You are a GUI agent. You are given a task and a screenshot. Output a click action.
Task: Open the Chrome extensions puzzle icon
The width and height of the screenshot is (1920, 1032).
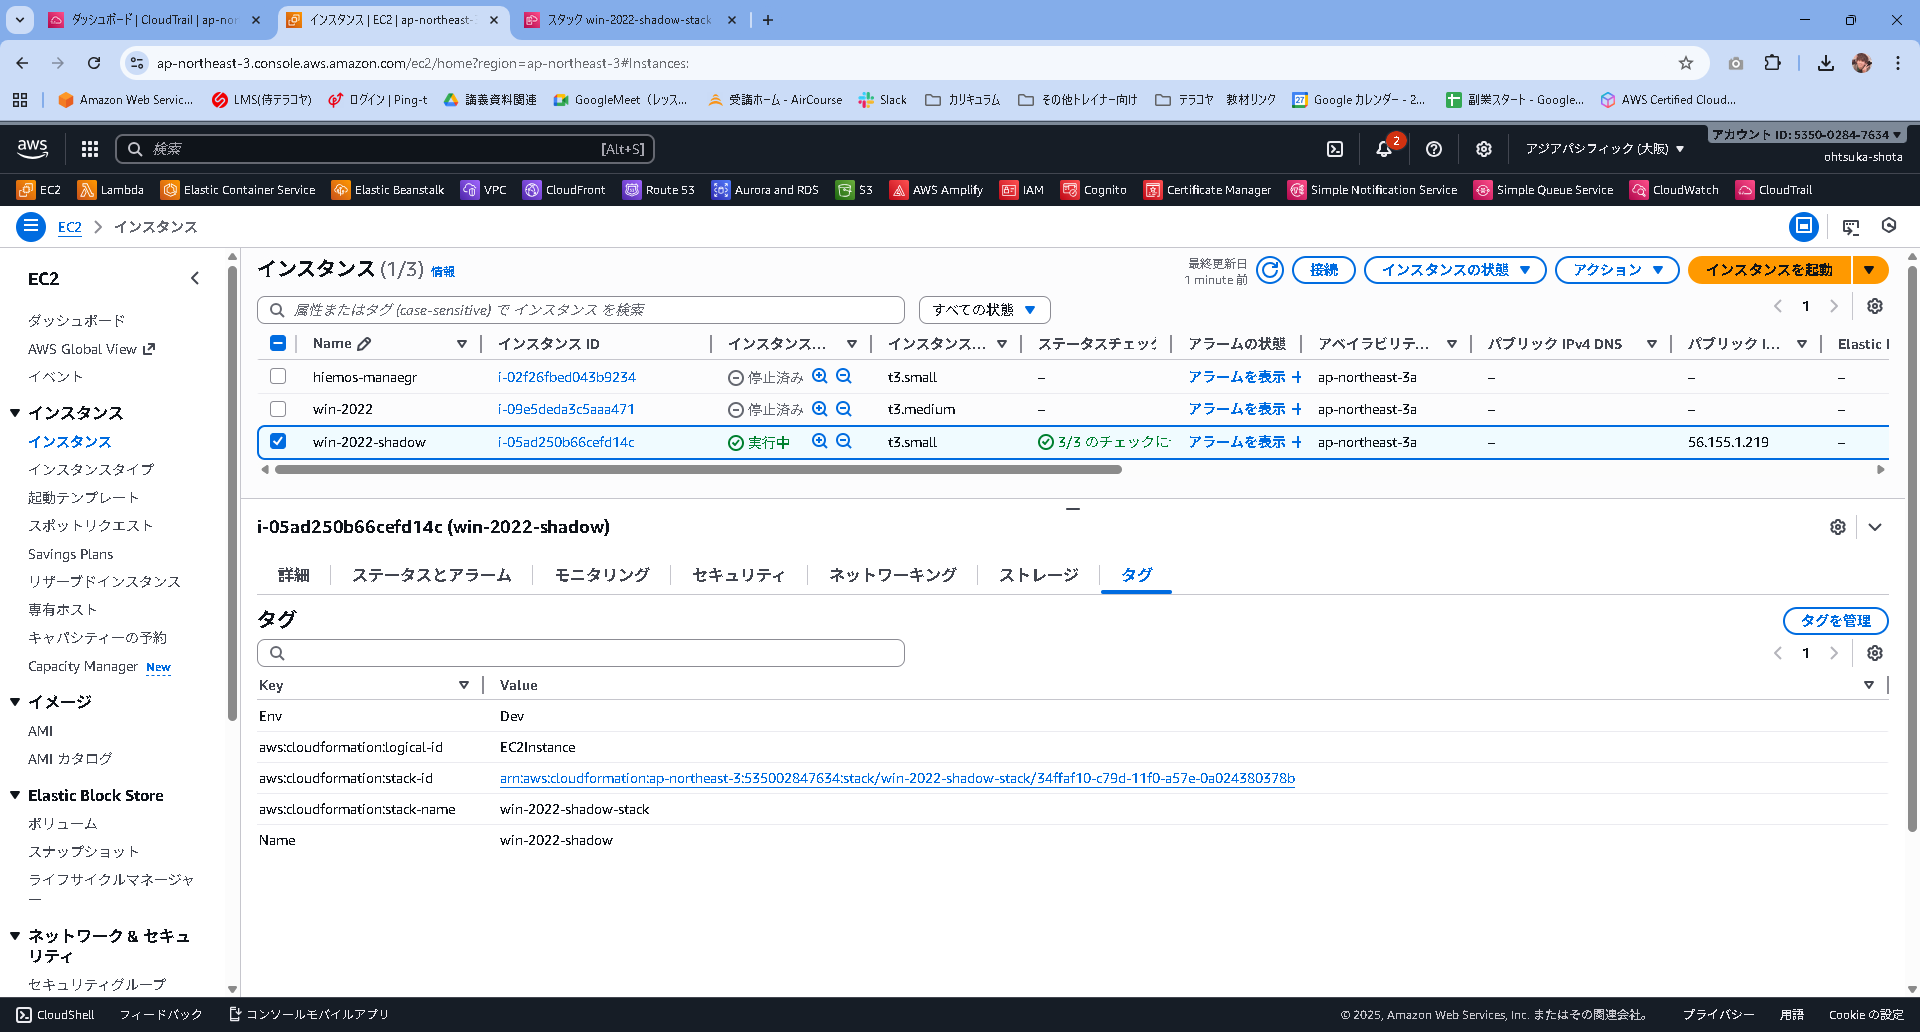click(1772, 63)
